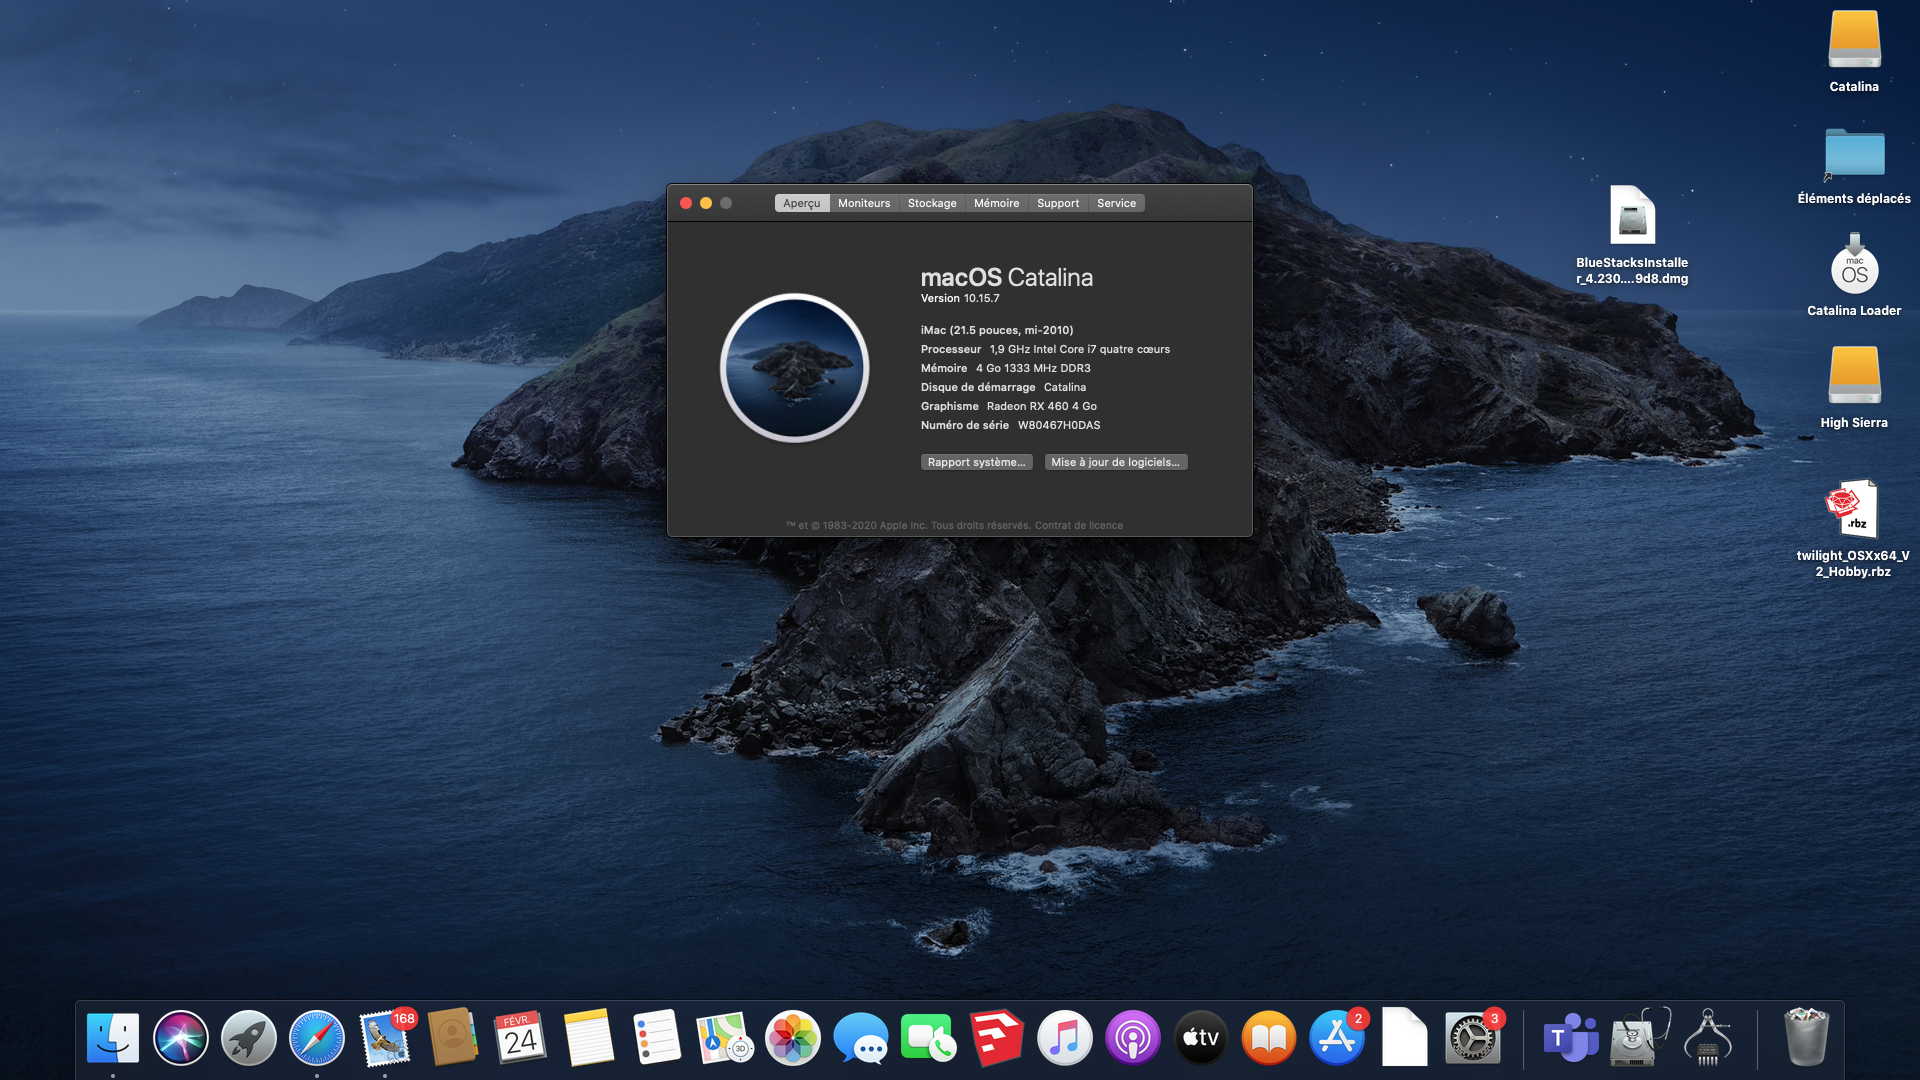Open Safari from the dock
This screenshot has width=1920, height=1080.
pos(316,1038)
